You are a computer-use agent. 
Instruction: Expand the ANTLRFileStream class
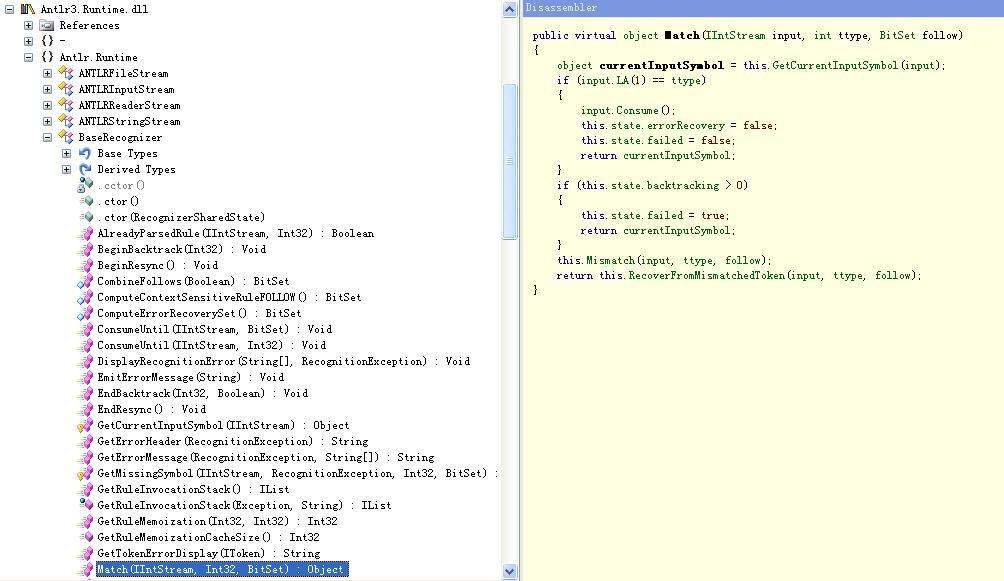click(47, 73)
